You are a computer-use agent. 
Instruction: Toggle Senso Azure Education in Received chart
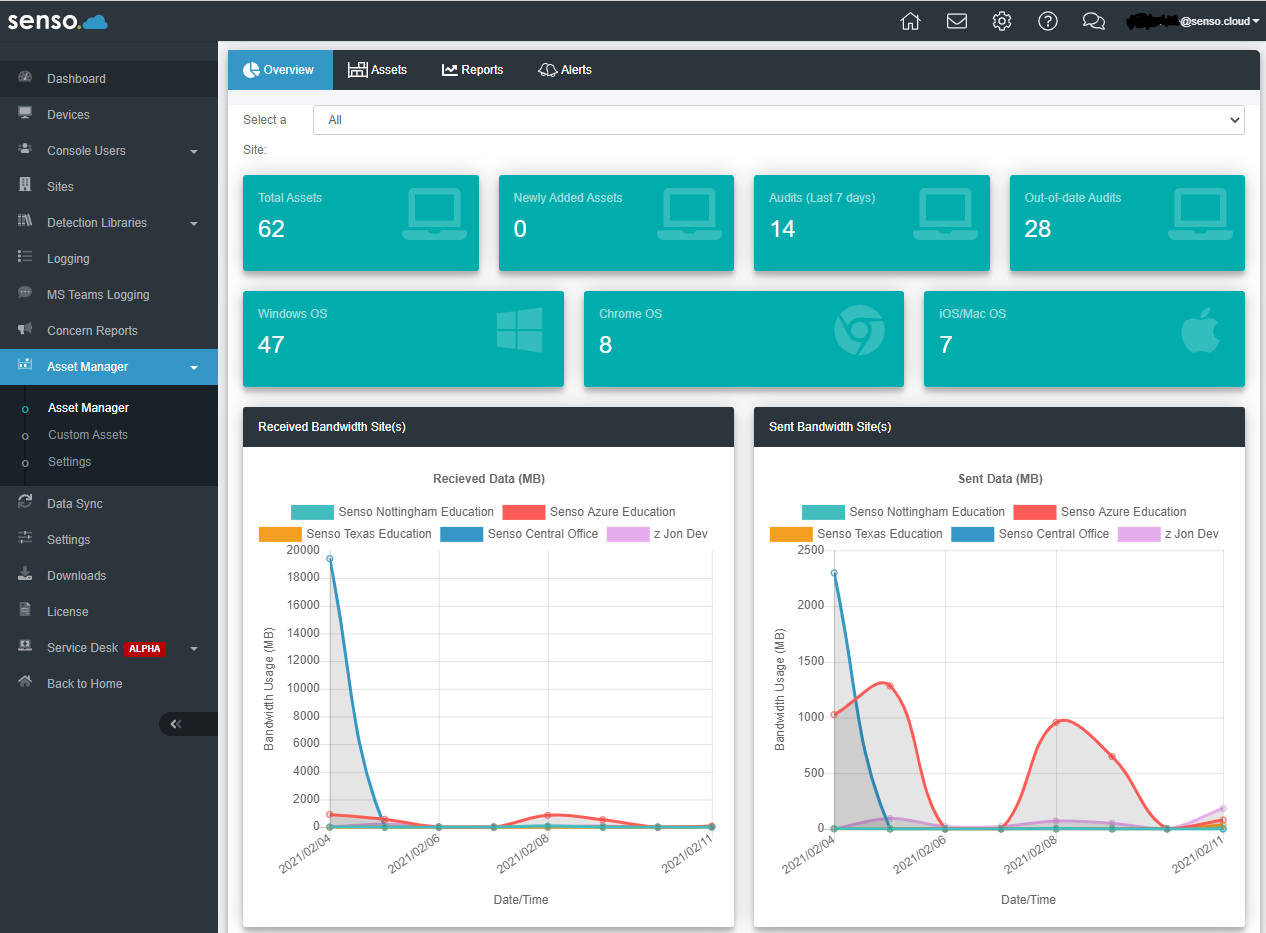click(589, 512)
